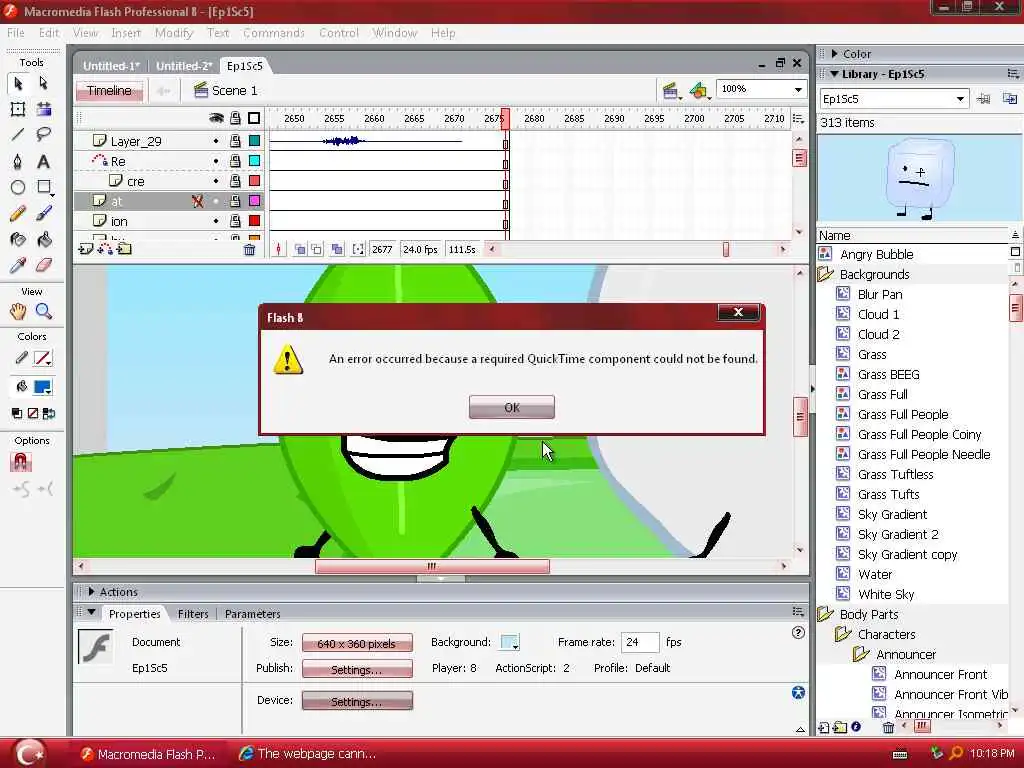The image size is (1024, 768).
Task: Open the library Ep1Sc5 document dropdown
Action: [960, 99]
